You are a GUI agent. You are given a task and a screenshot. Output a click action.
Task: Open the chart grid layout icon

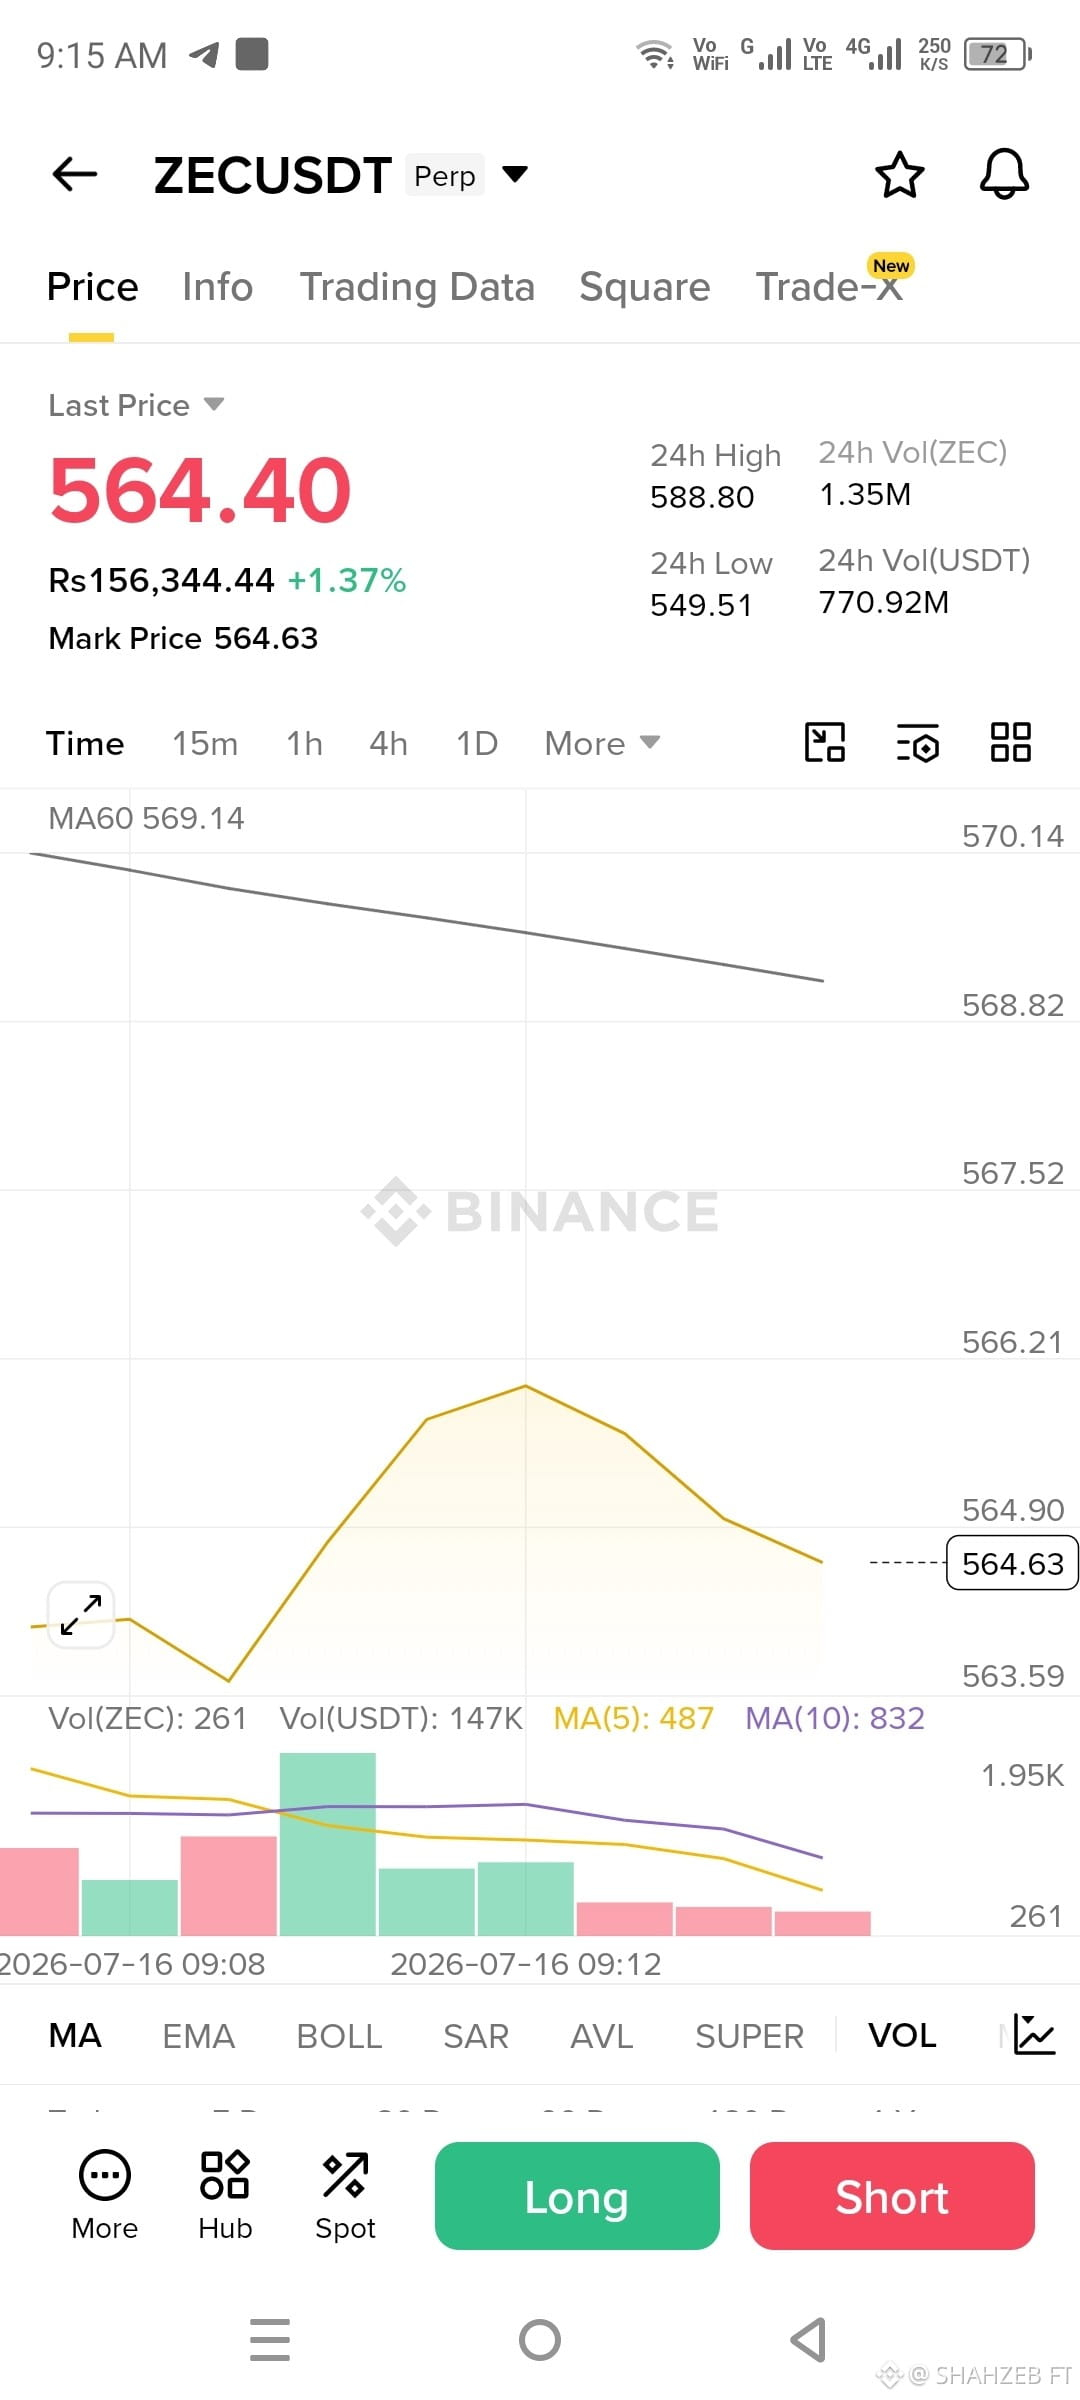click(x=1010, y=743)
